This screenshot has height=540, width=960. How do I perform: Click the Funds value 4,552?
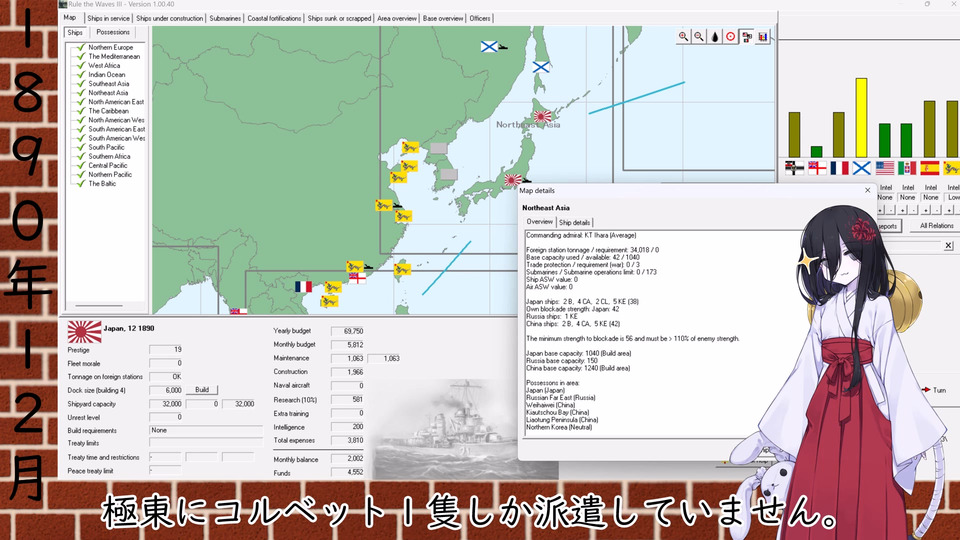[x=347, y=472]
